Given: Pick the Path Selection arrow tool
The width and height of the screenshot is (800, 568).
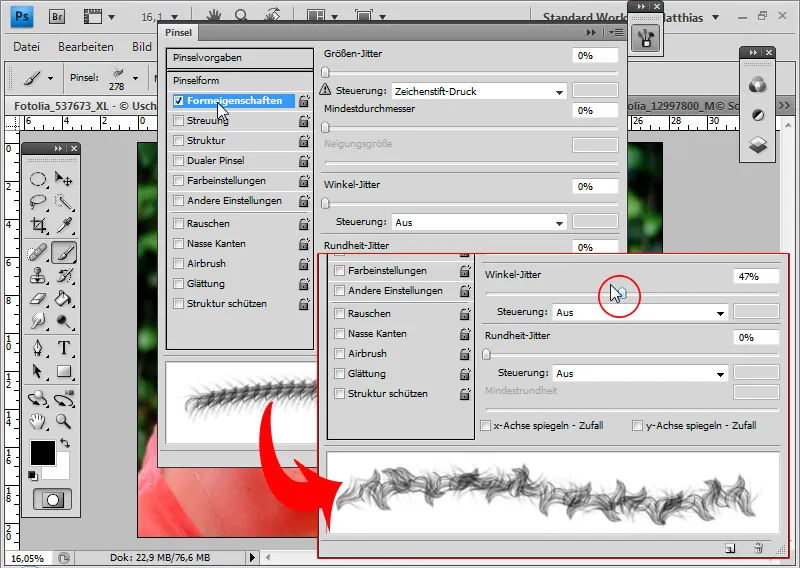Looking at the screenshot, I should [38, 371].
